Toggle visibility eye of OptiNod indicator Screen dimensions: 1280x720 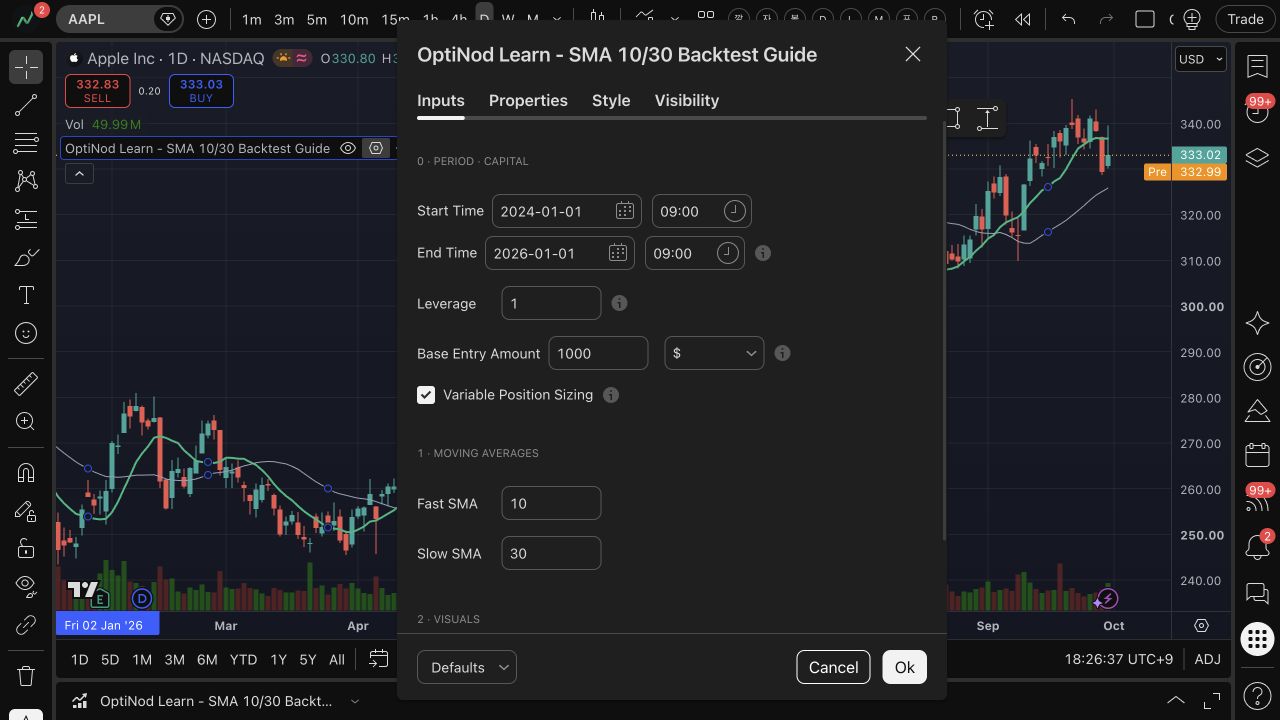pyautogui.click(x=348, y=148)
